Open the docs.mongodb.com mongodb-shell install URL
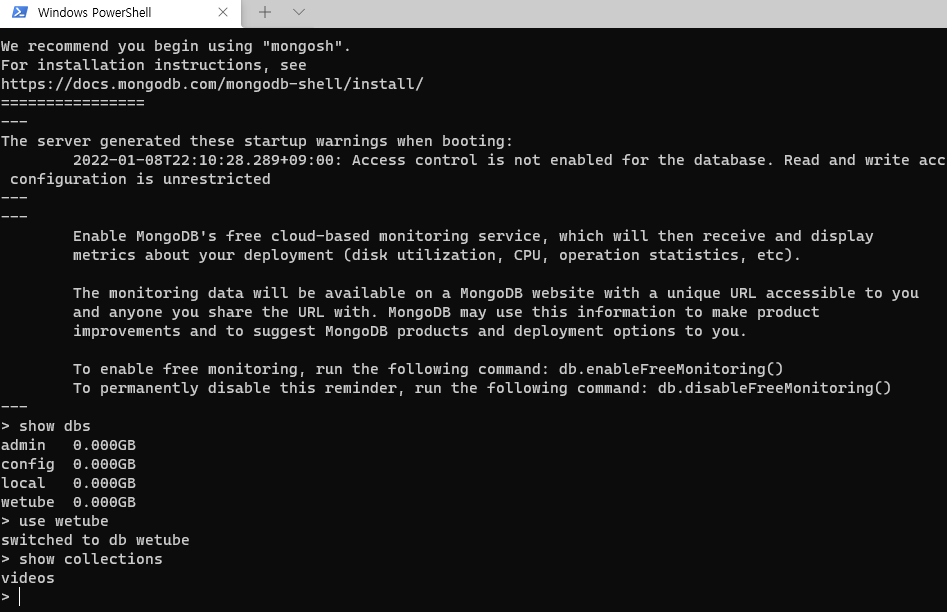The height and width of the screenshot is (612, 947). (212, 84)
